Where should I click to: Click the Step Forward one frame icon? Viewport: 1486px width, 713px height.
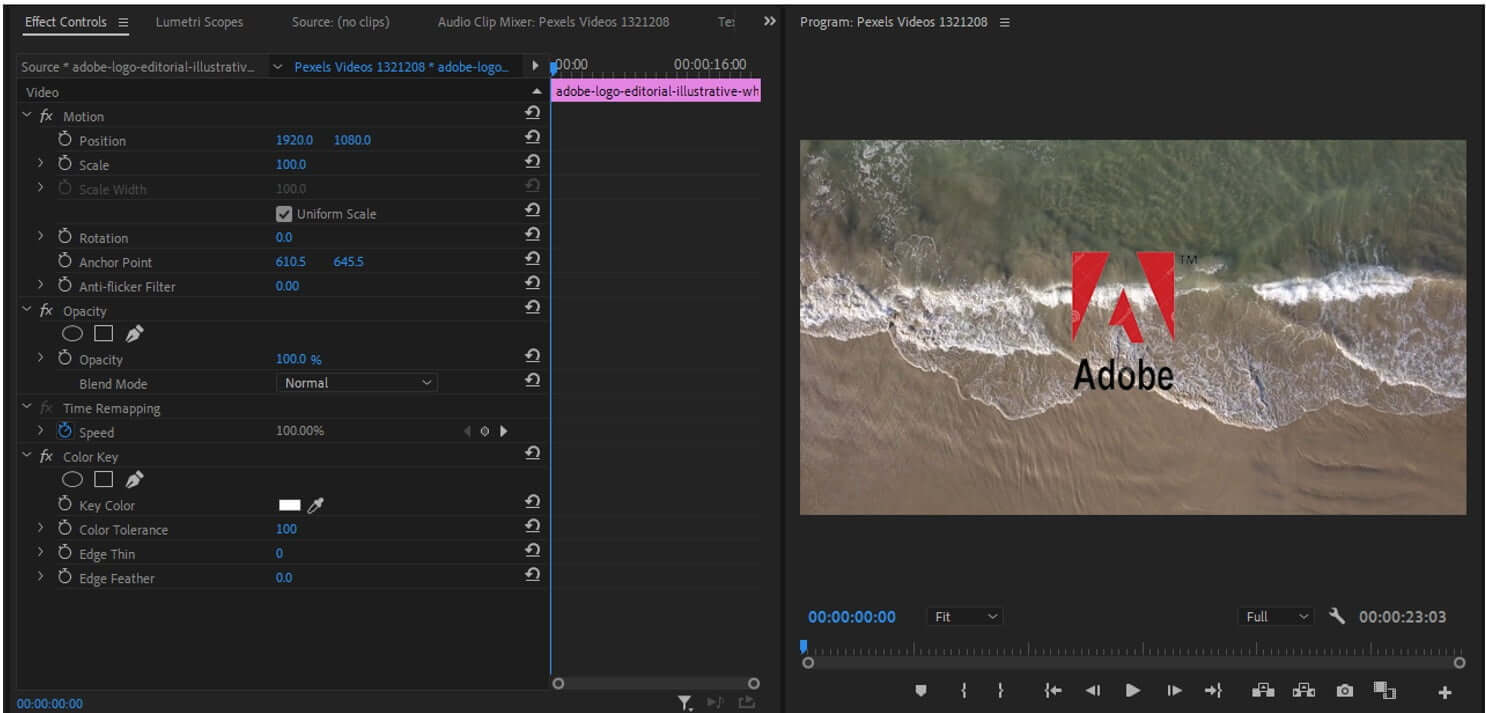pos(1173,690)
